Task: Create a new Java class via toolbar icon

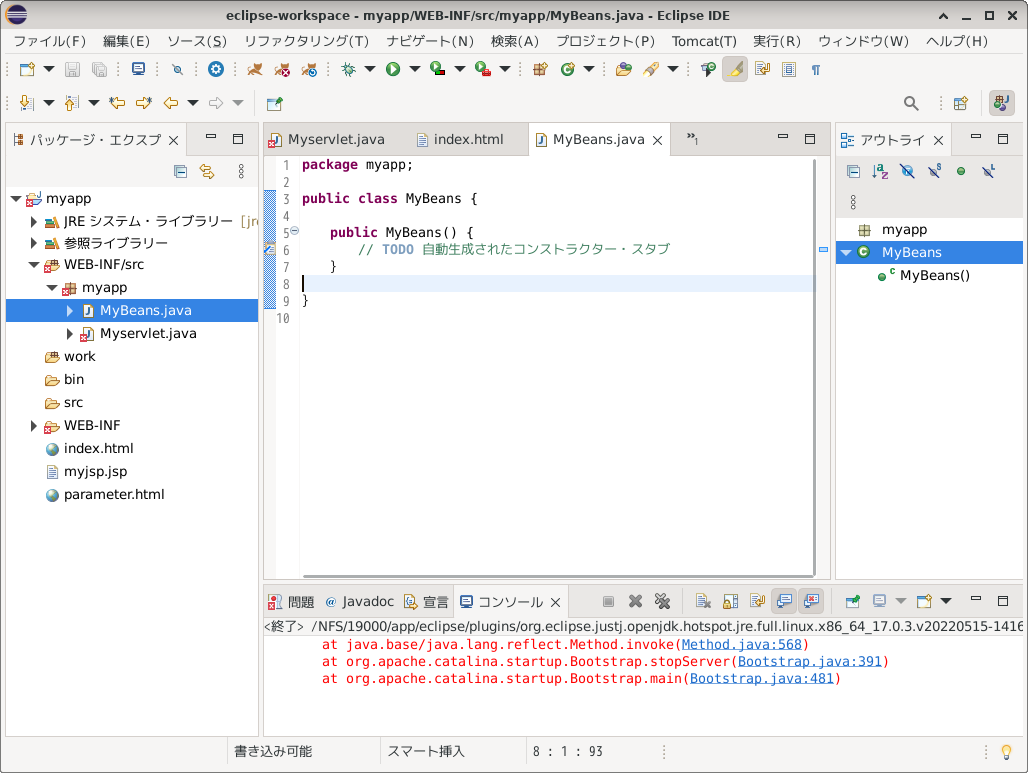Action: 568,69
